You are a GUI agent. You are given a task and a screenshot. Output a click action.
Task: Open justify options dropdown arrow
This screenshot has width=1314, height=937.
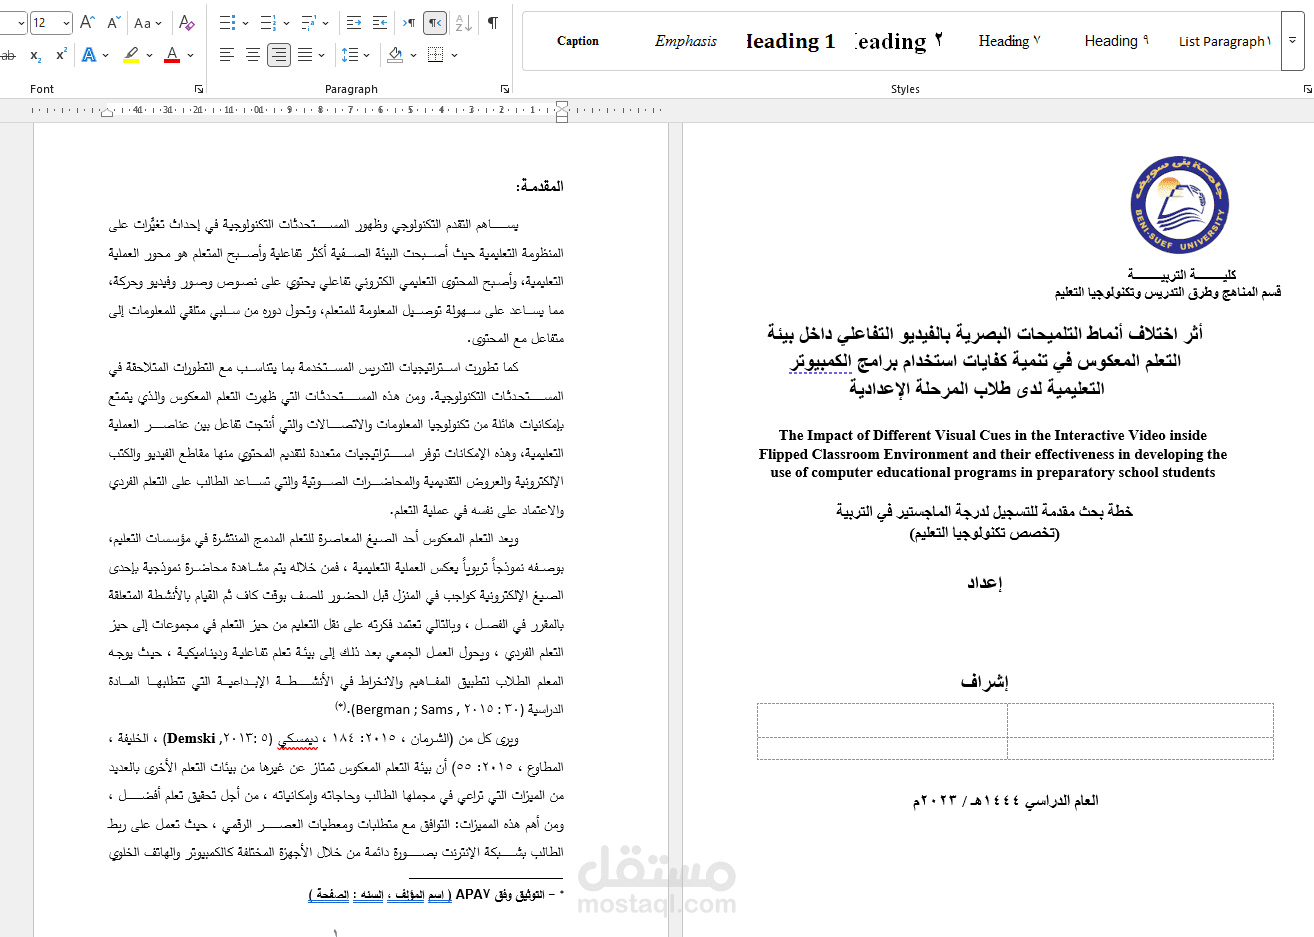point(323,55)
